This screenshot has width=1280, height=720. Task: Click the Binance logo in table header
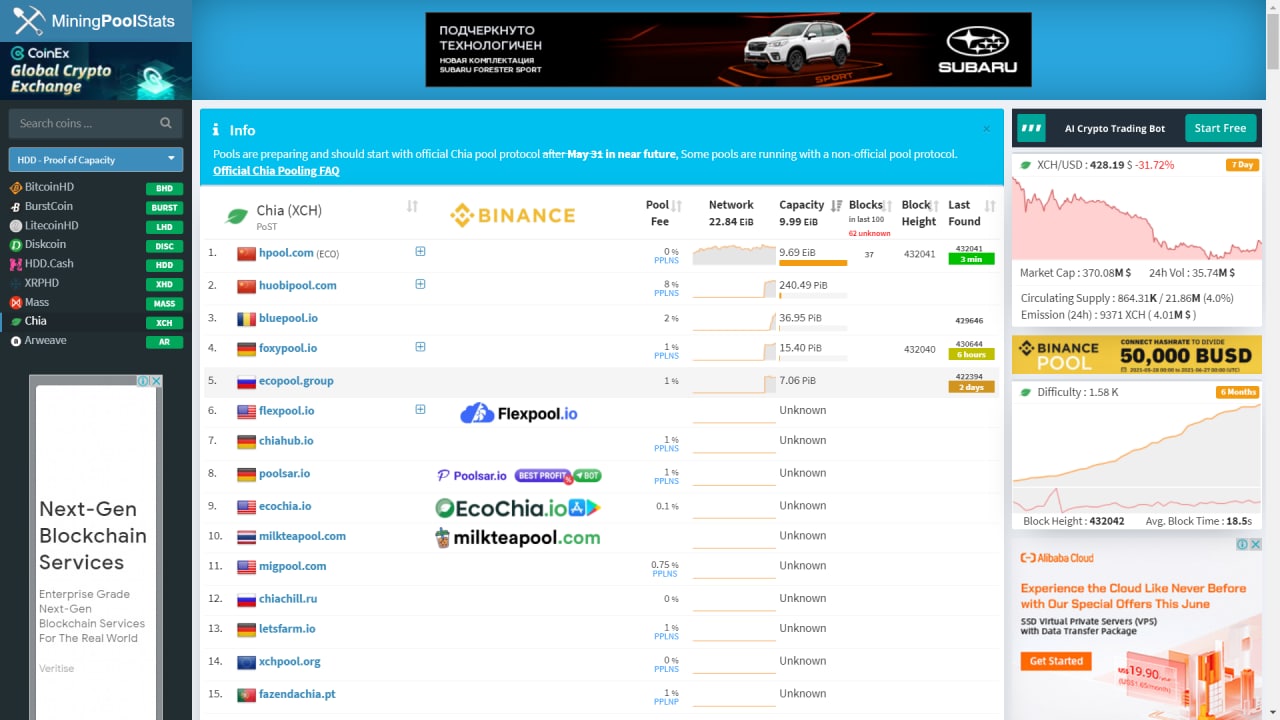513,215
